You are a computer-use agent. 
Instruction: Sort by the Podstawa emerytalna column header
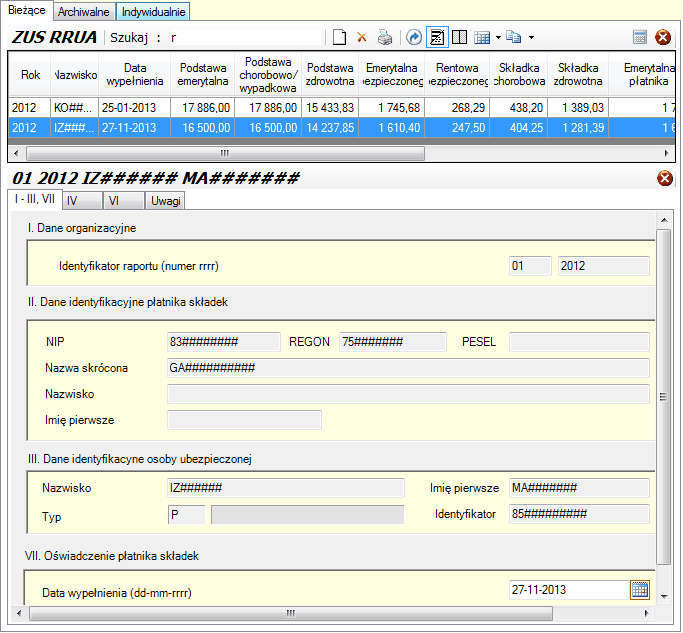[x=203, y=74]
